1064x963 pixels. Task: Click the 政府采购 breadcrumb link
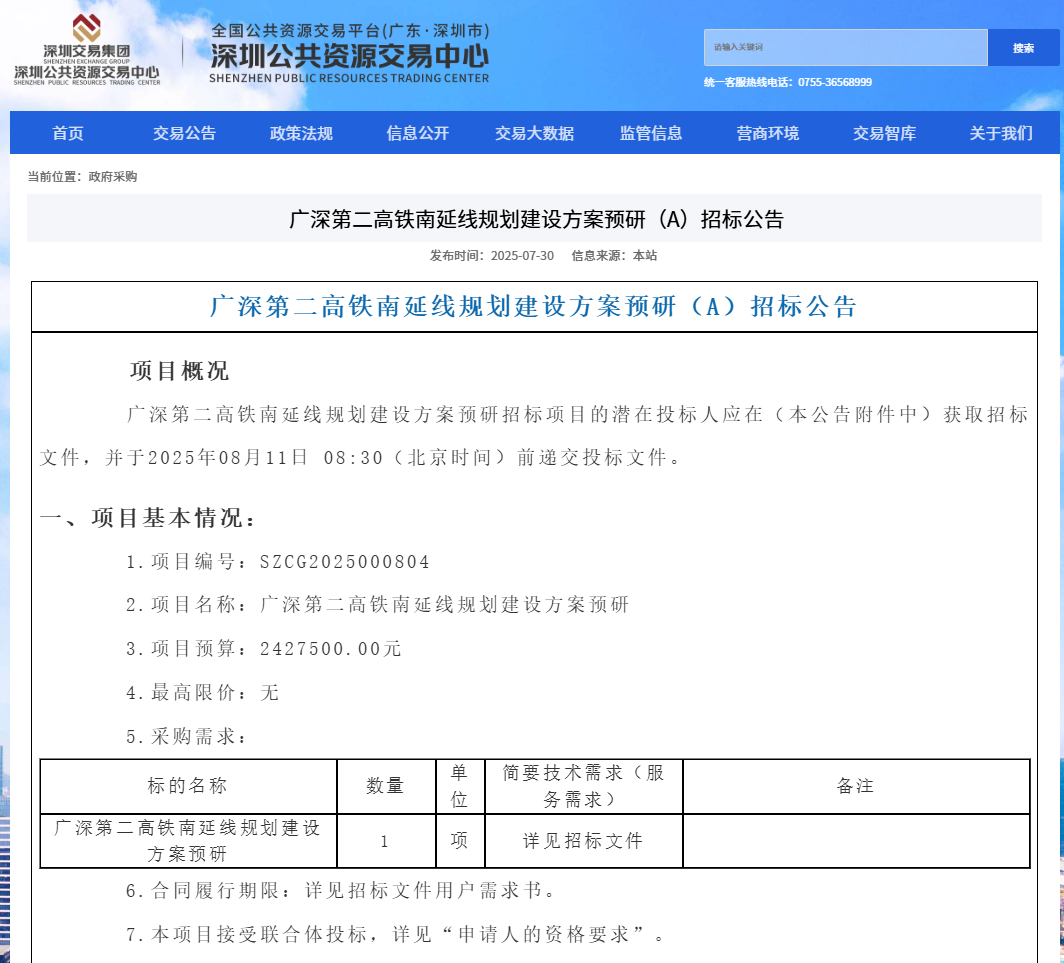coord(113,177)
